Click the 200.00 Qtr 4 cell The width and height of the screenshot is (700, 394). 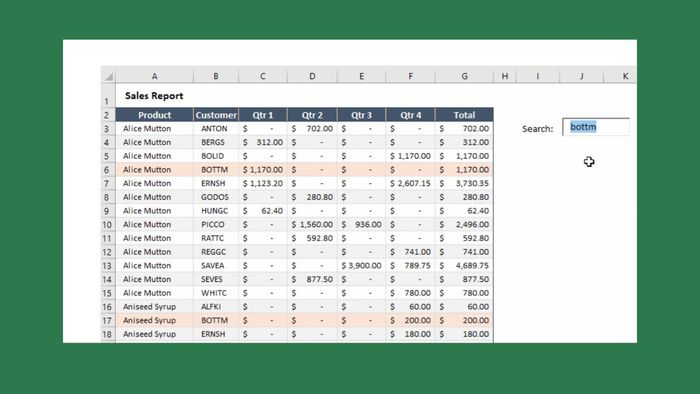[410, 320]
